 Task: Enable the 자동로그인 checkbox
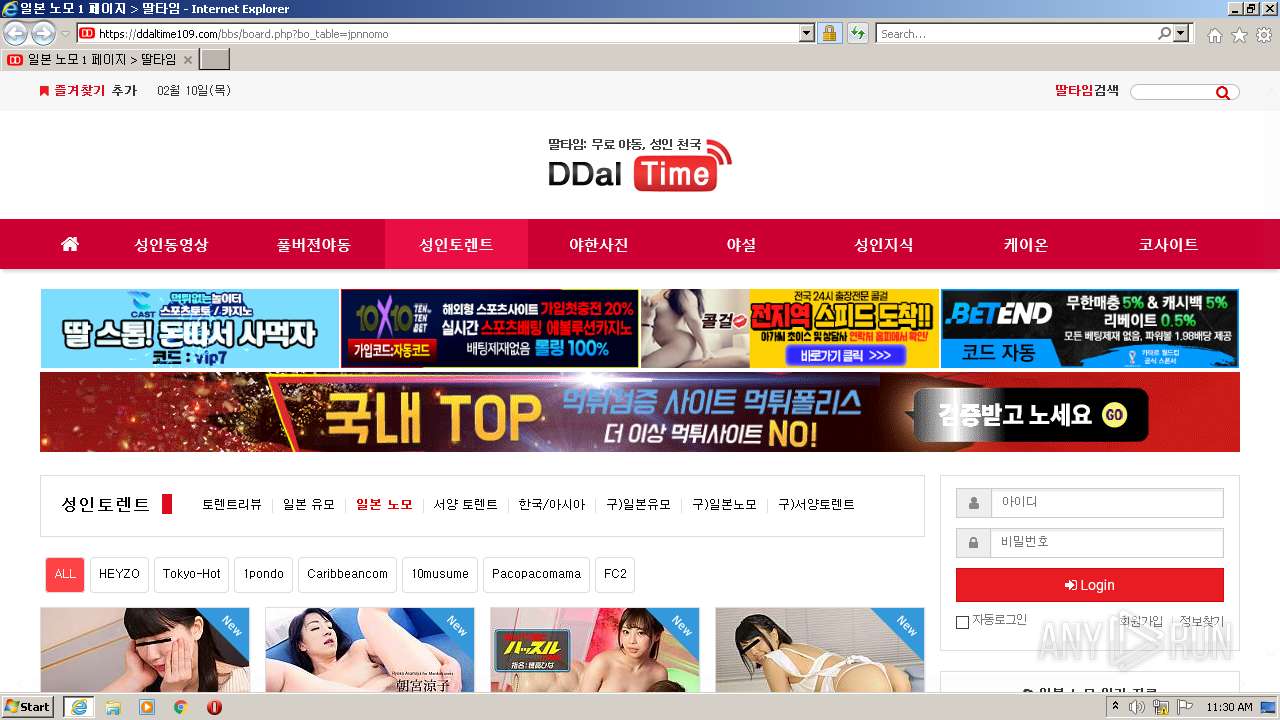click(962, 622)
